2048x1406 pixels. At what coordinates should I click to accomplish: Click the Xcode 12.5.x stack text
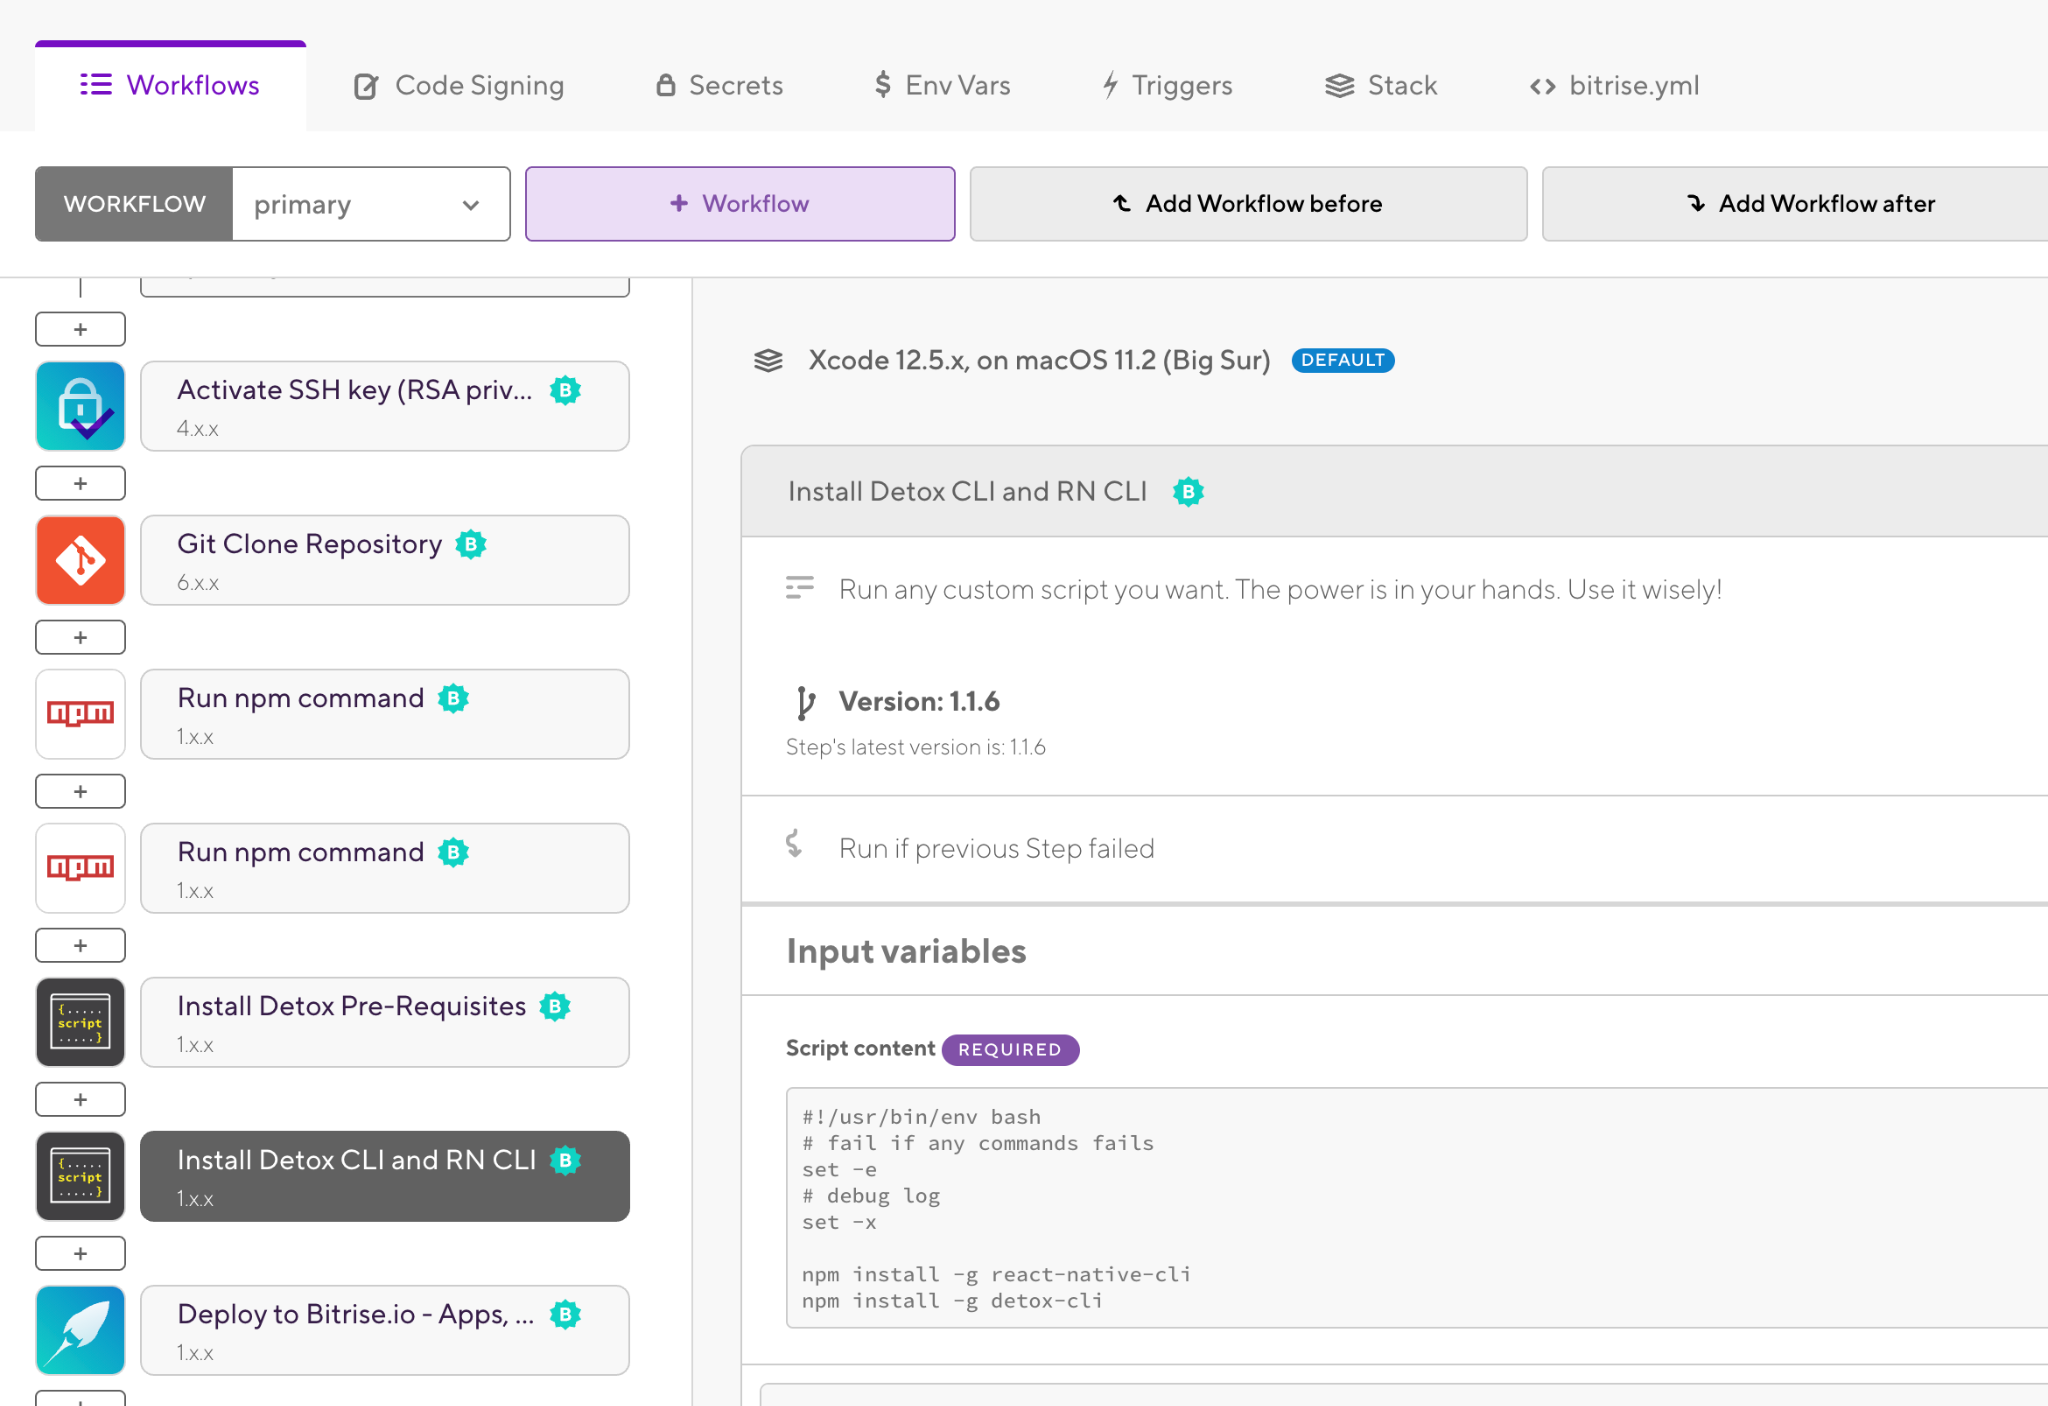point(1039,360)
